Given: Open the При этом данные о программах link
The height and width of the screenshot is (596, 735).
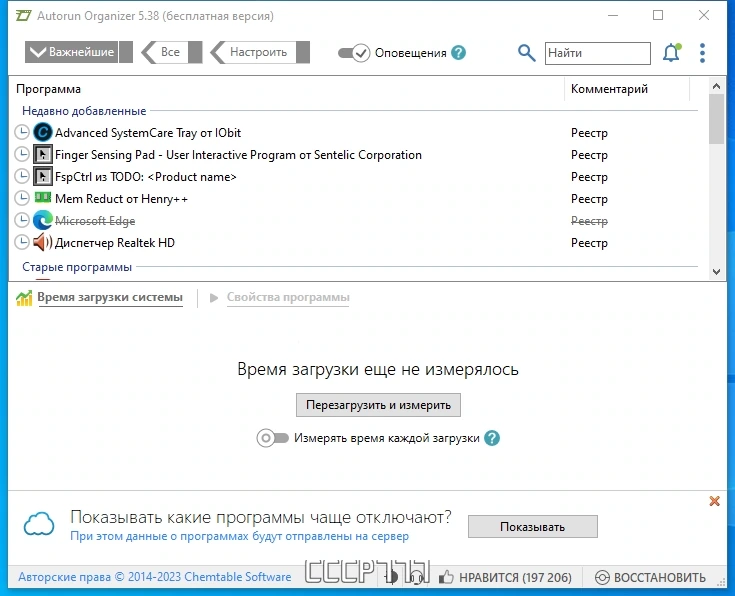Looking at the screenshot, I should [x=239, y=536].
